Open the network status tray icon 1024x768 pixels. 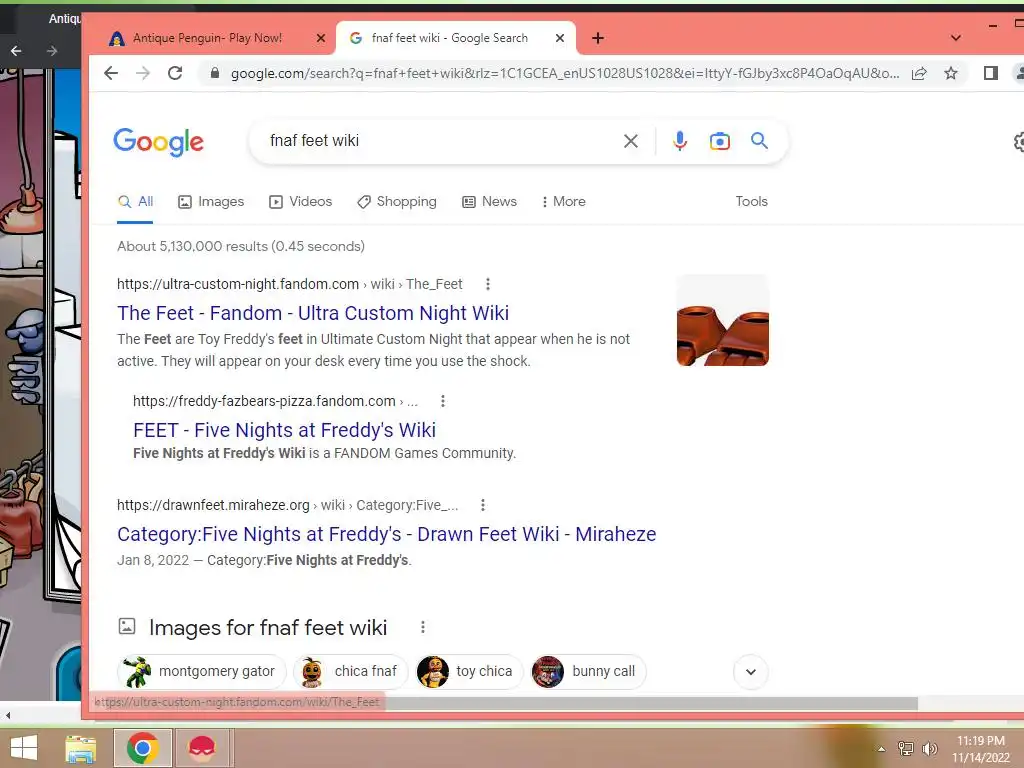(x=905, y=749)
